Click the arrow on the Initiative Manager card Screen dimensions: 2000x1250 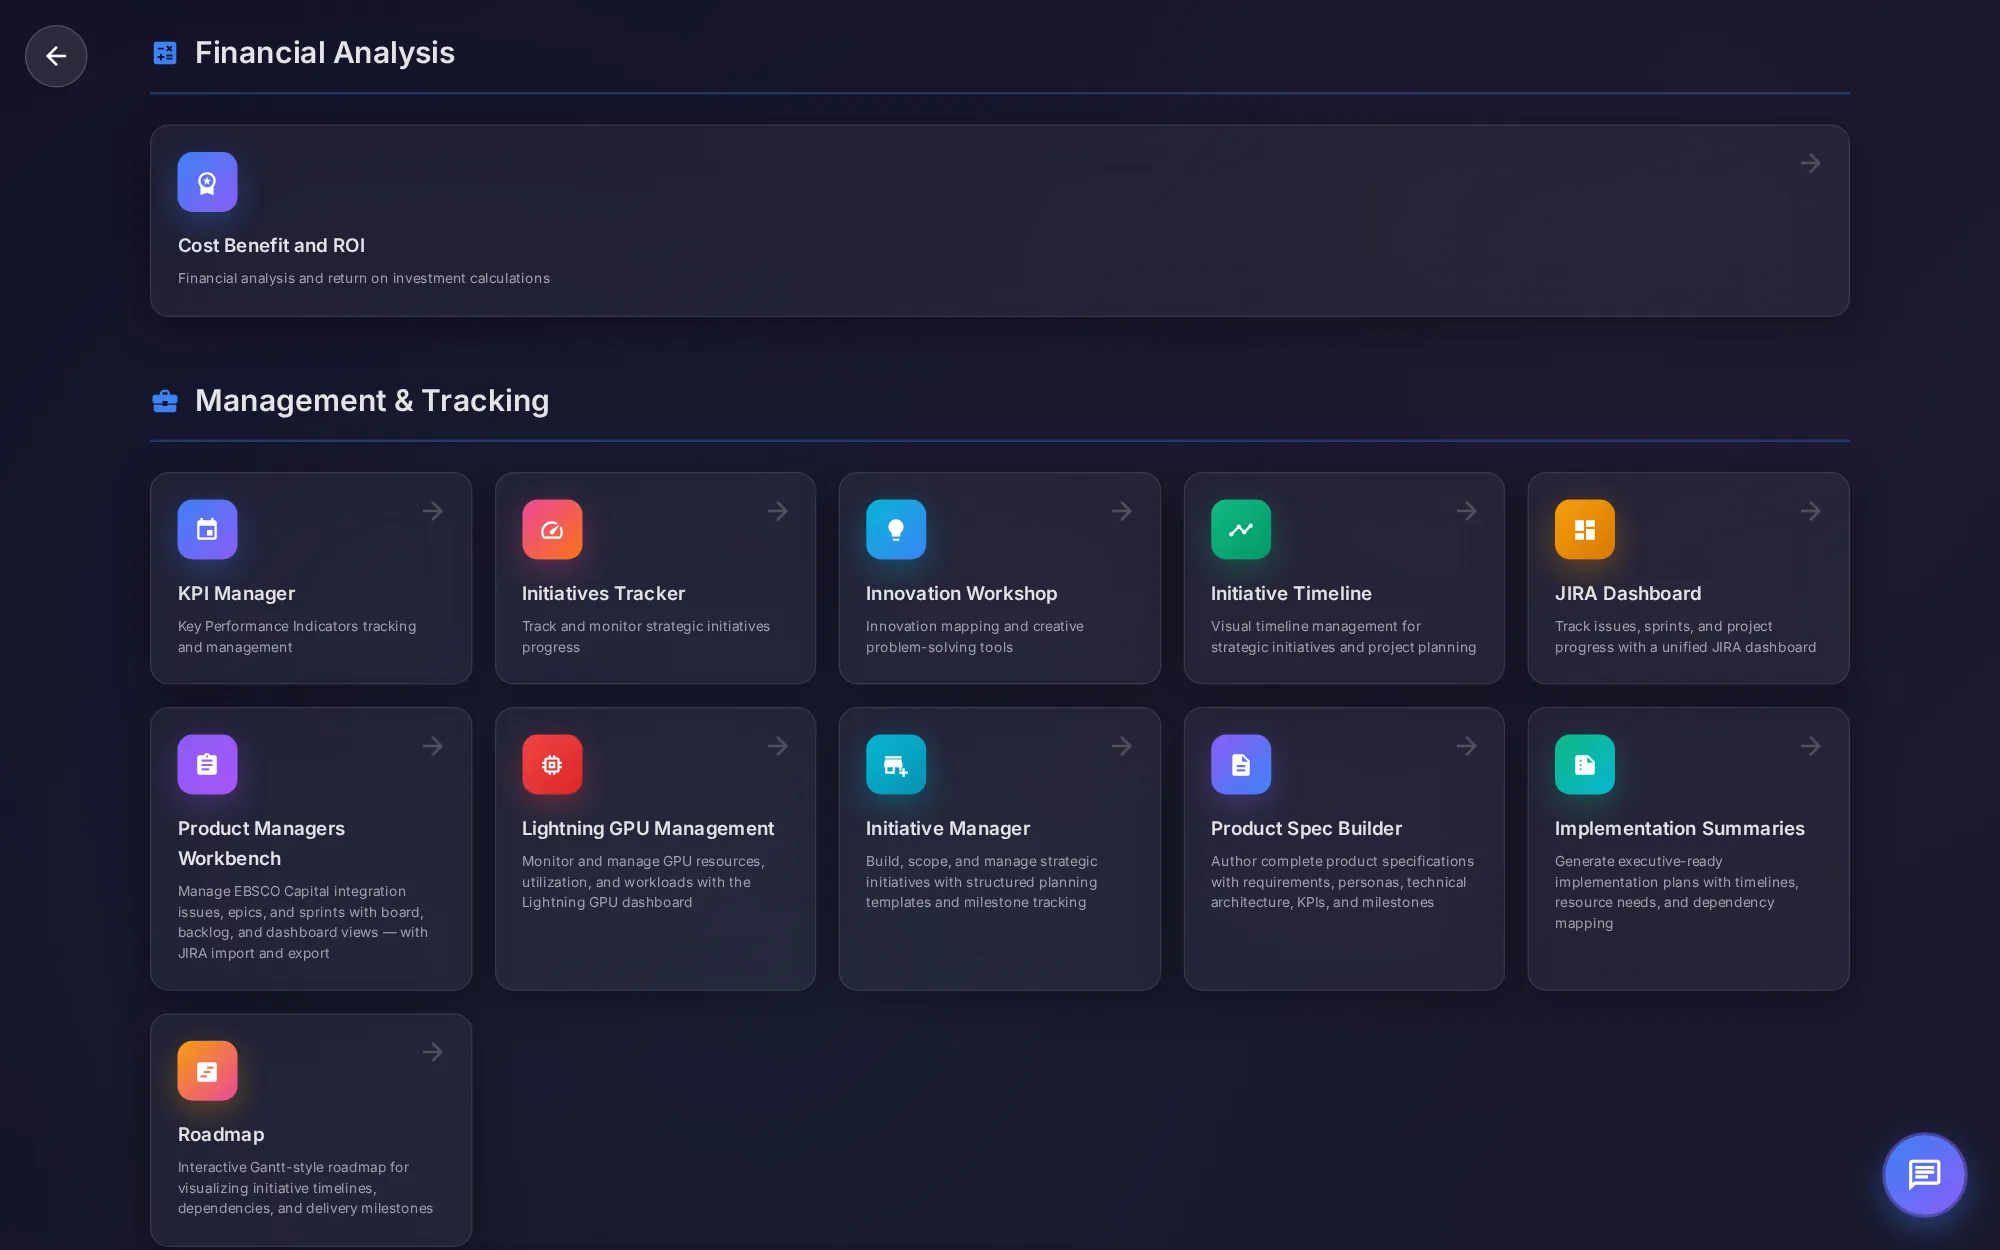1122,746
